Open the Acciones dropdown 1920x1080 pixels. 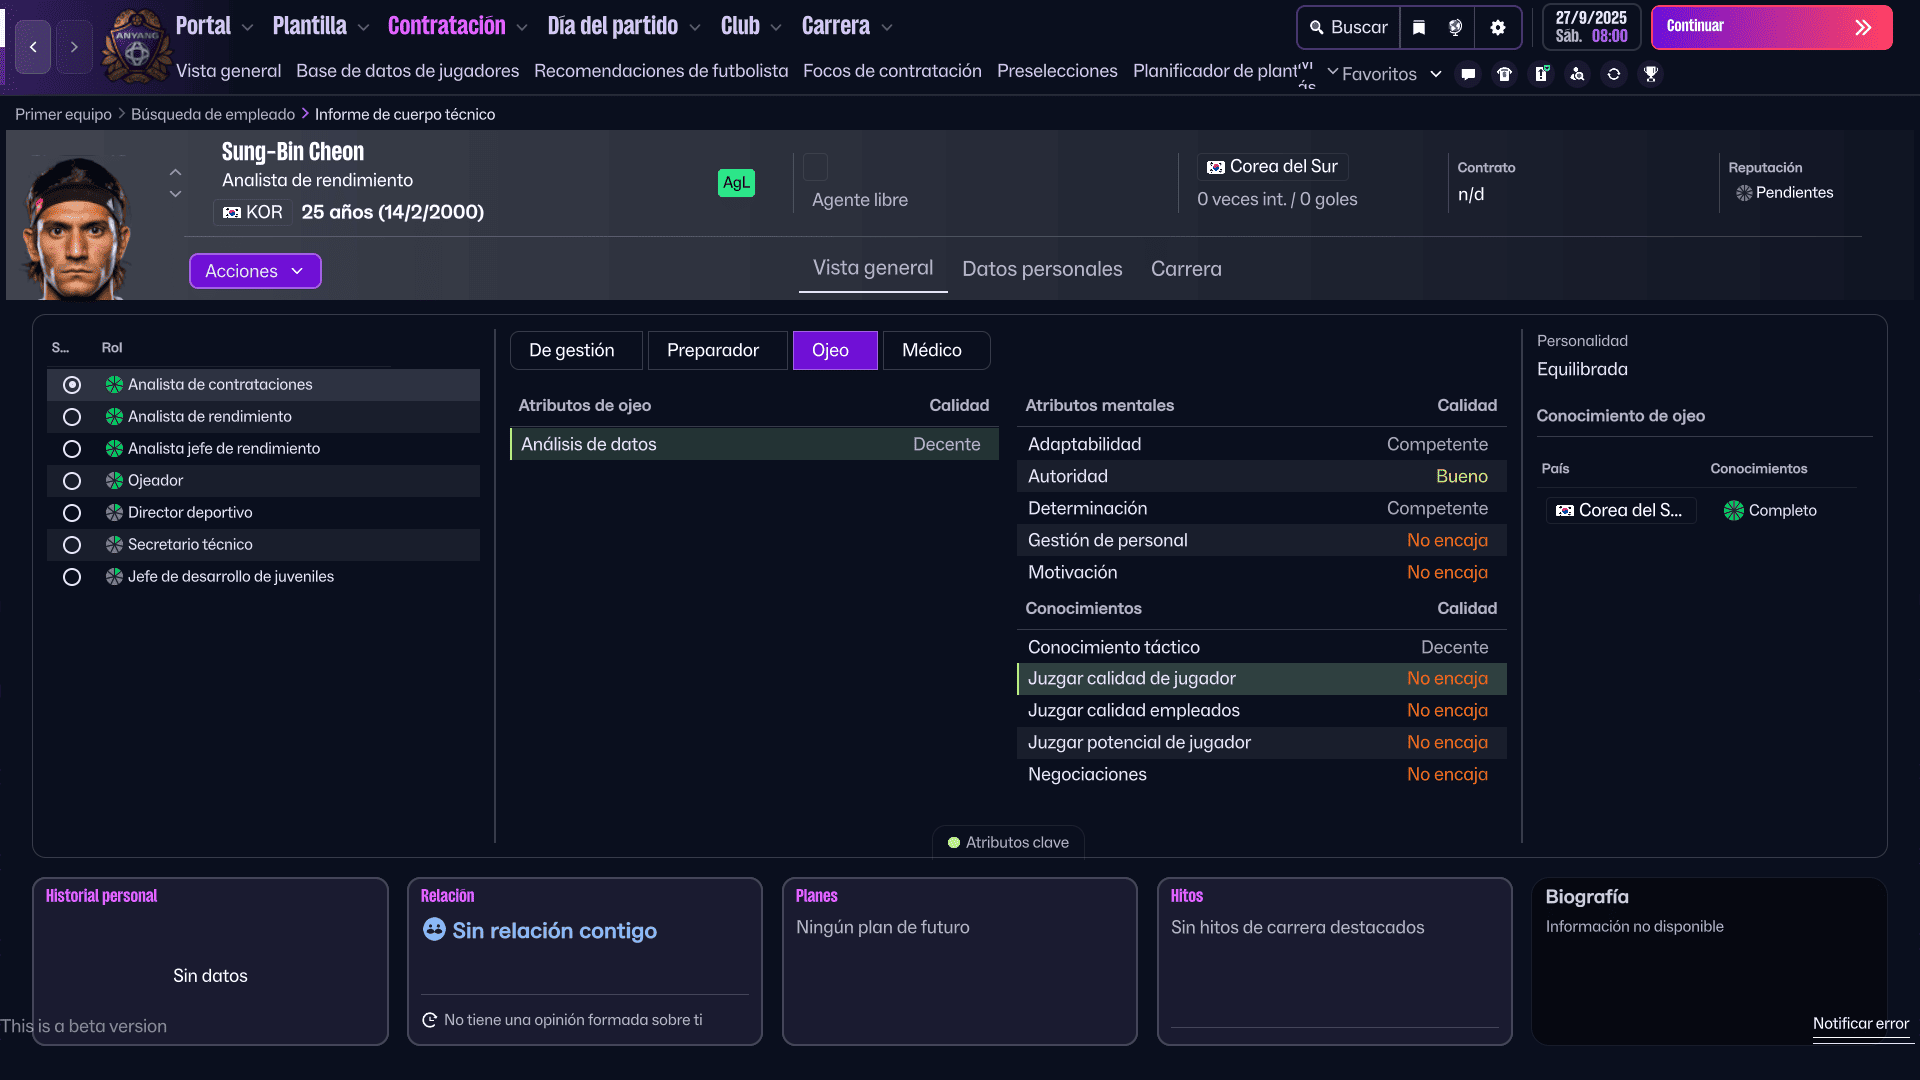[255, 271]
